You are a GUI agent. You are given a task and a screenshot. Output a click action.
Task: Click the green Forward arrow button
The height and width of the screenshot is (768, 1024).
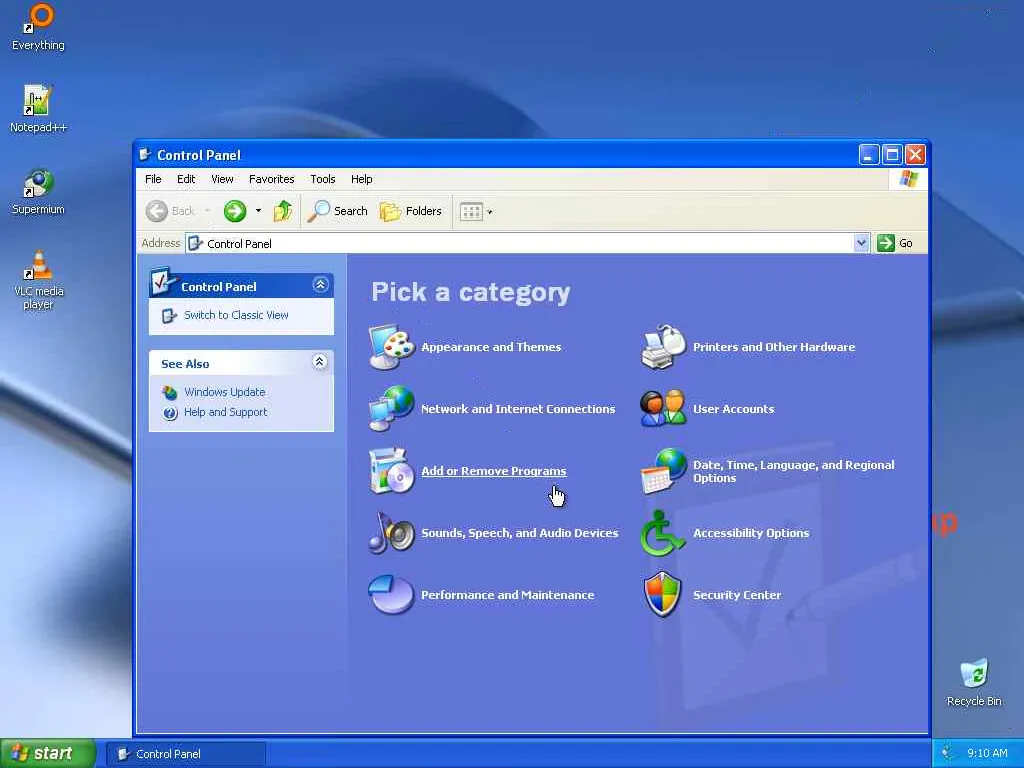tap(235, 211)
